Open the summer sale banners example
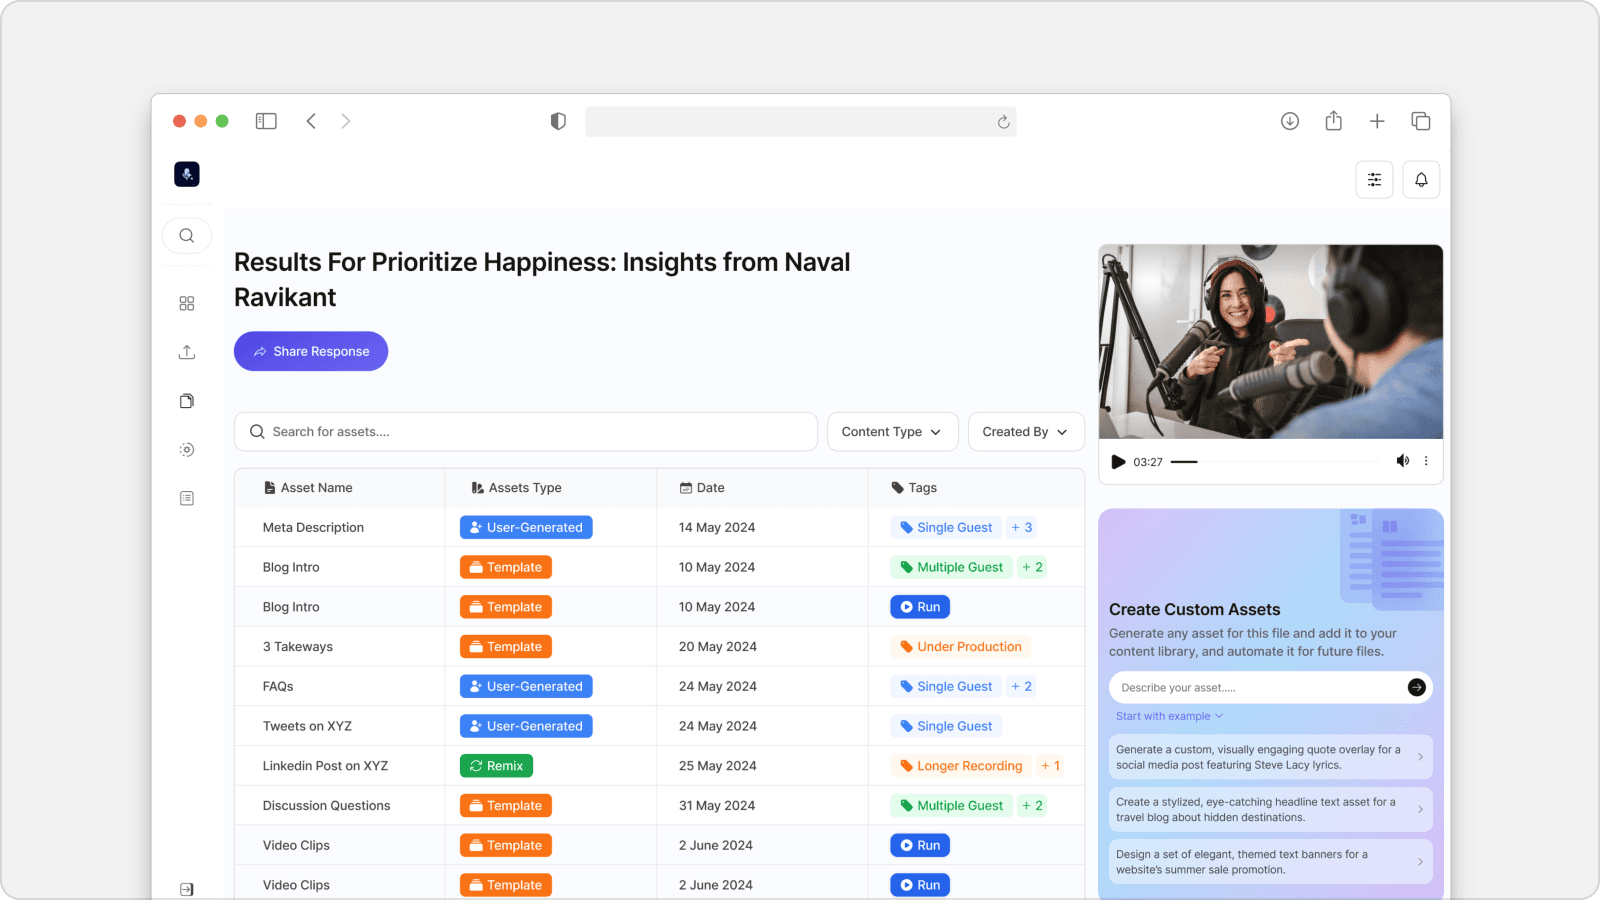 1270,862
